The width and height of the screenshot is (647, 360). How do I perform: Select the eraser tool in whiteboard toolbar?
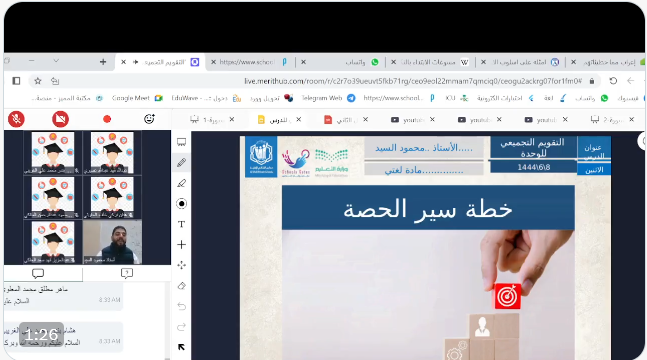(x=182, y=286)
